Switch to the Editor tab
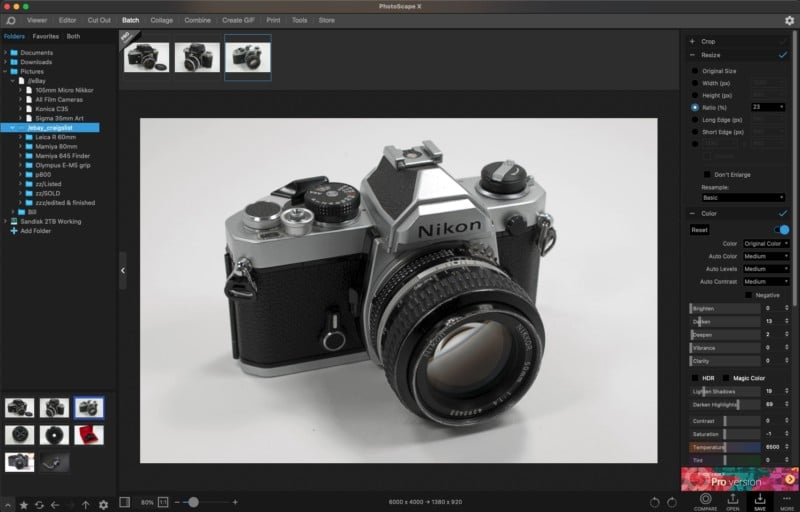Viewport: 800px width, 512px height. pyautogui.click(x=67, y=20)
